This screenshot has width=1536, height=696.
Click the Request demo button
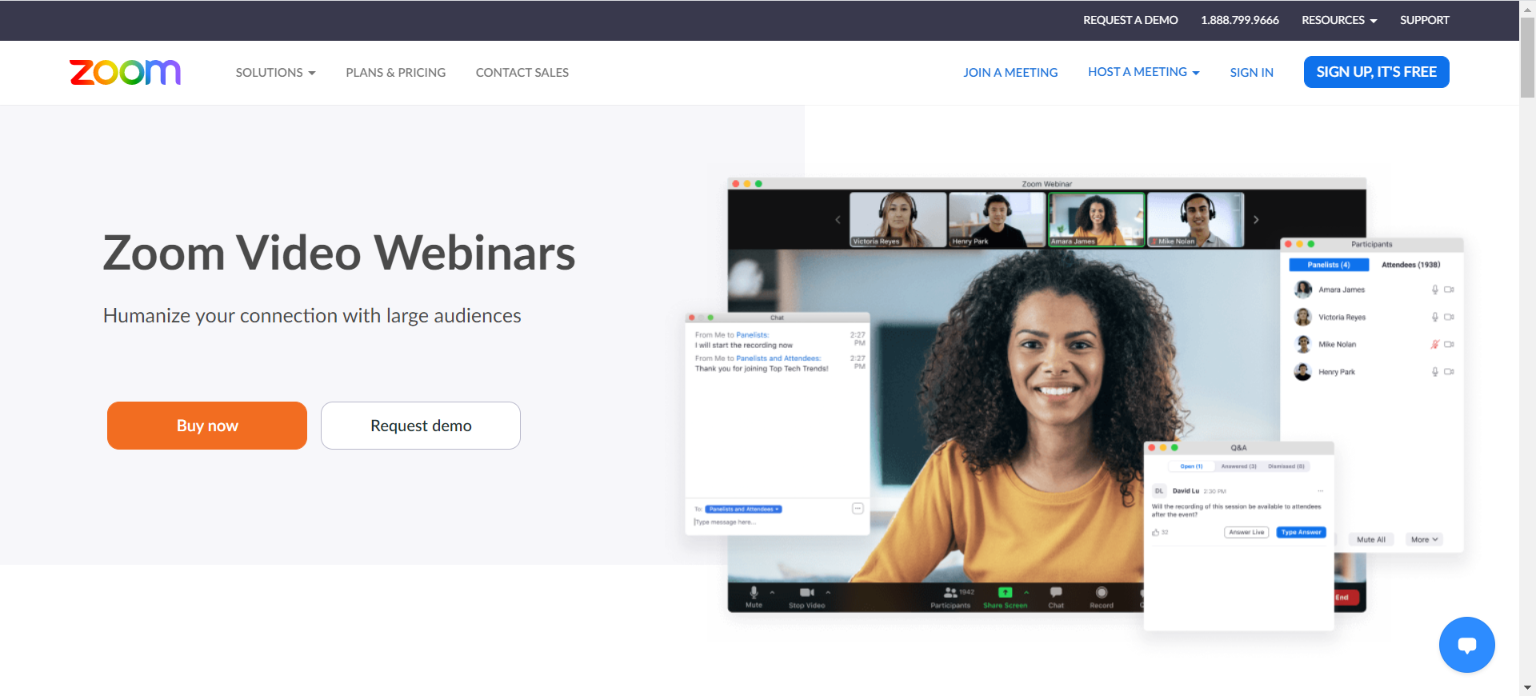(x=420, y=426)
